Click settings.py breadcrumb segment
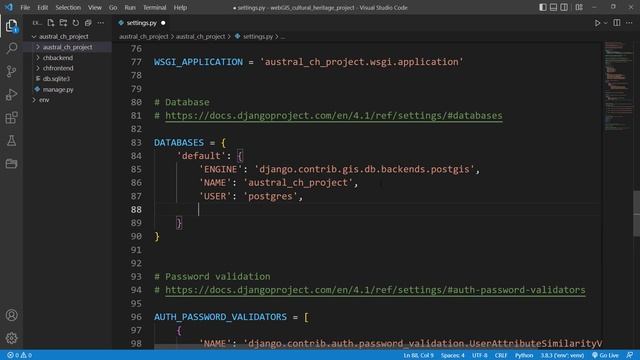The height and width of the screenshot is (360, 640). [258, 36]
